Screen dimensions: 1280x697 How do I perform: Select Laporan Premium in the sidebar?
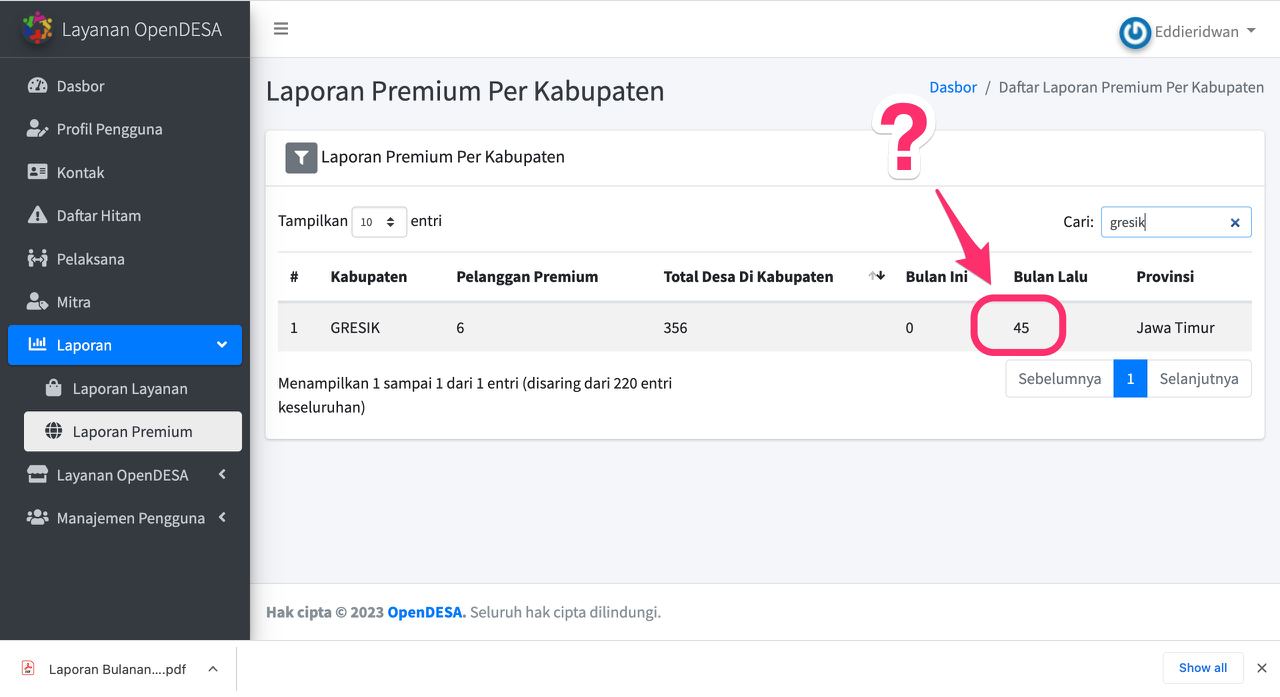(x=133, y=431)
